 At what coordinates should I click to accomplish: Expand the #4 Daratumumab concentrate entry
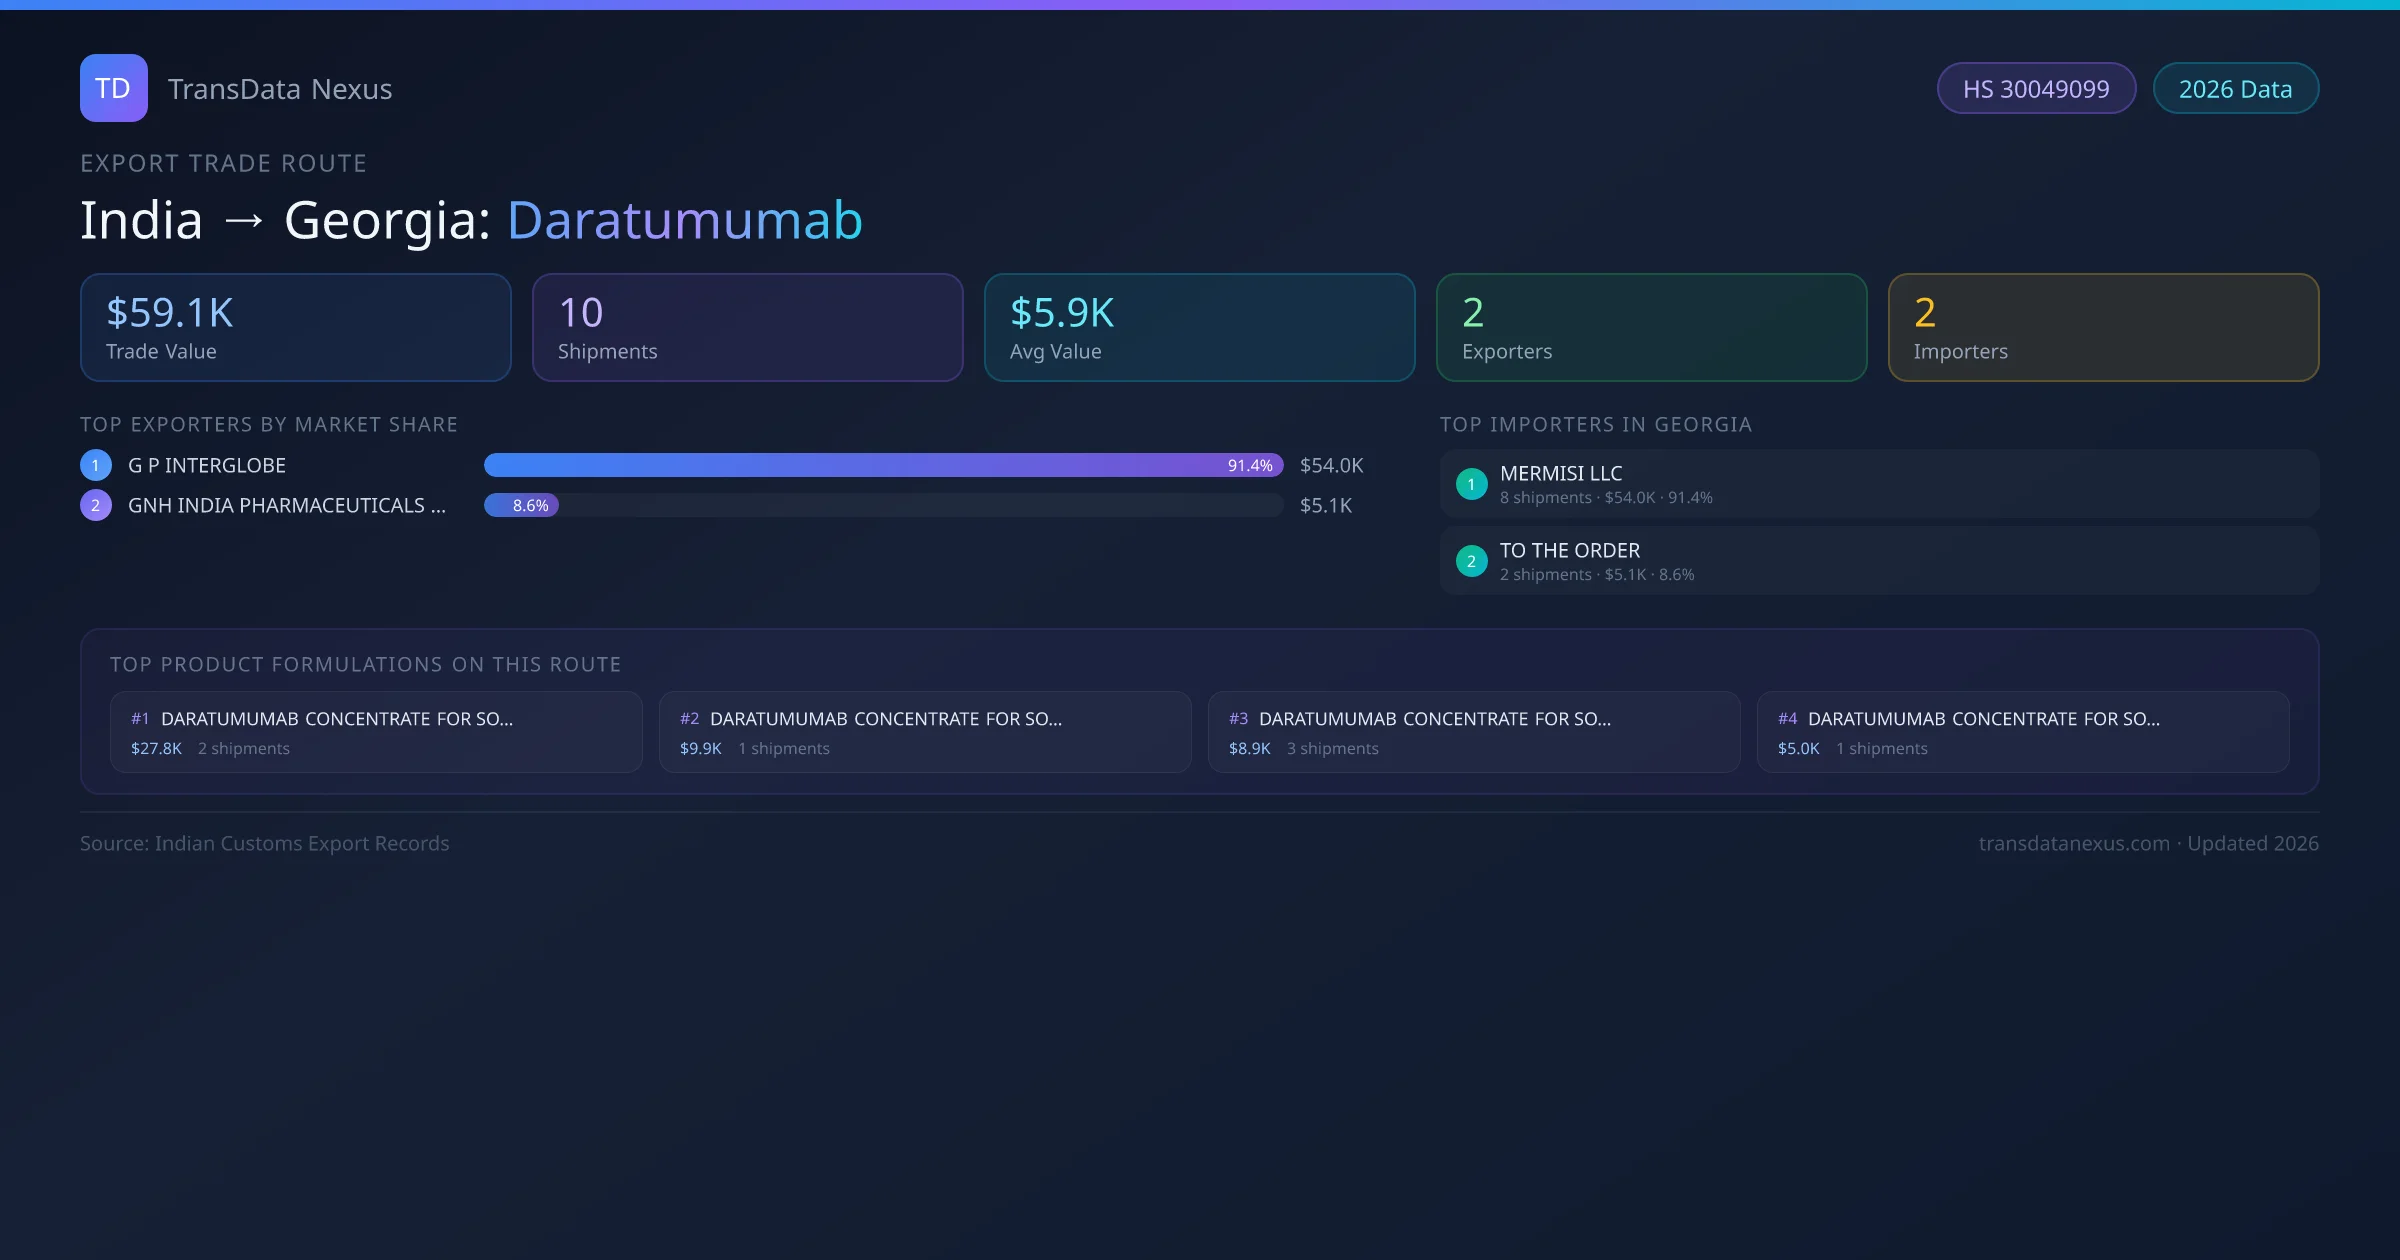(2024, 731)
